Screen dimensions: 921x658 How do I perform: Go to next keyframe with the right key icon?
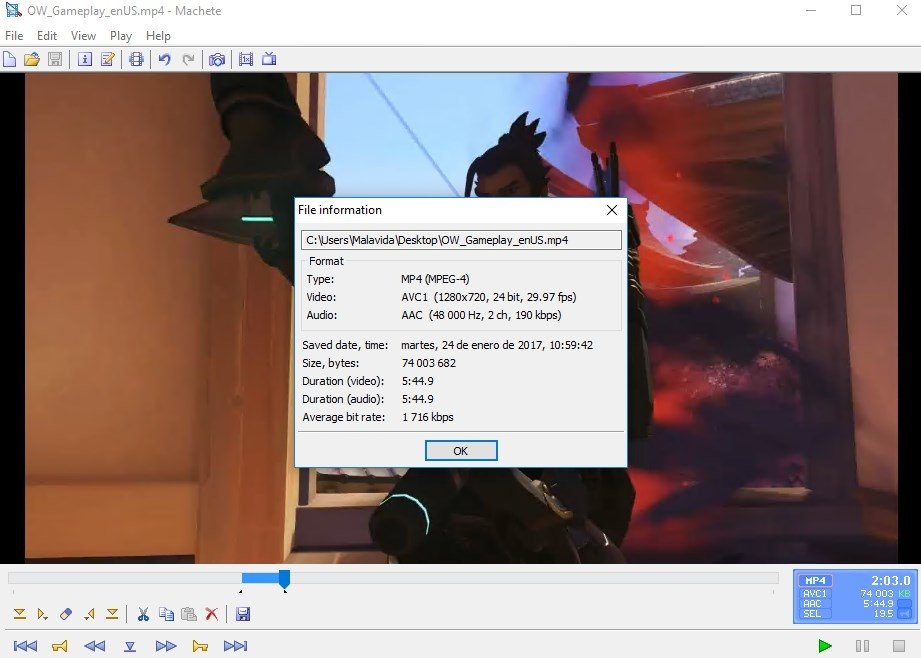point(200,646)
